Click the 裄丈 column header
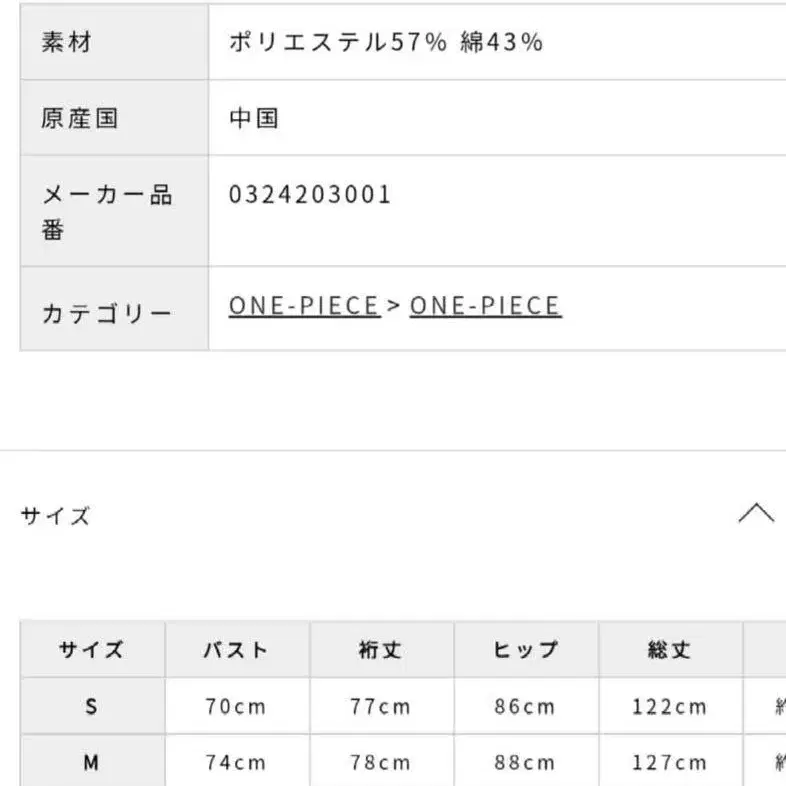Screen dimensions: 786x786 tap(380, 650)
